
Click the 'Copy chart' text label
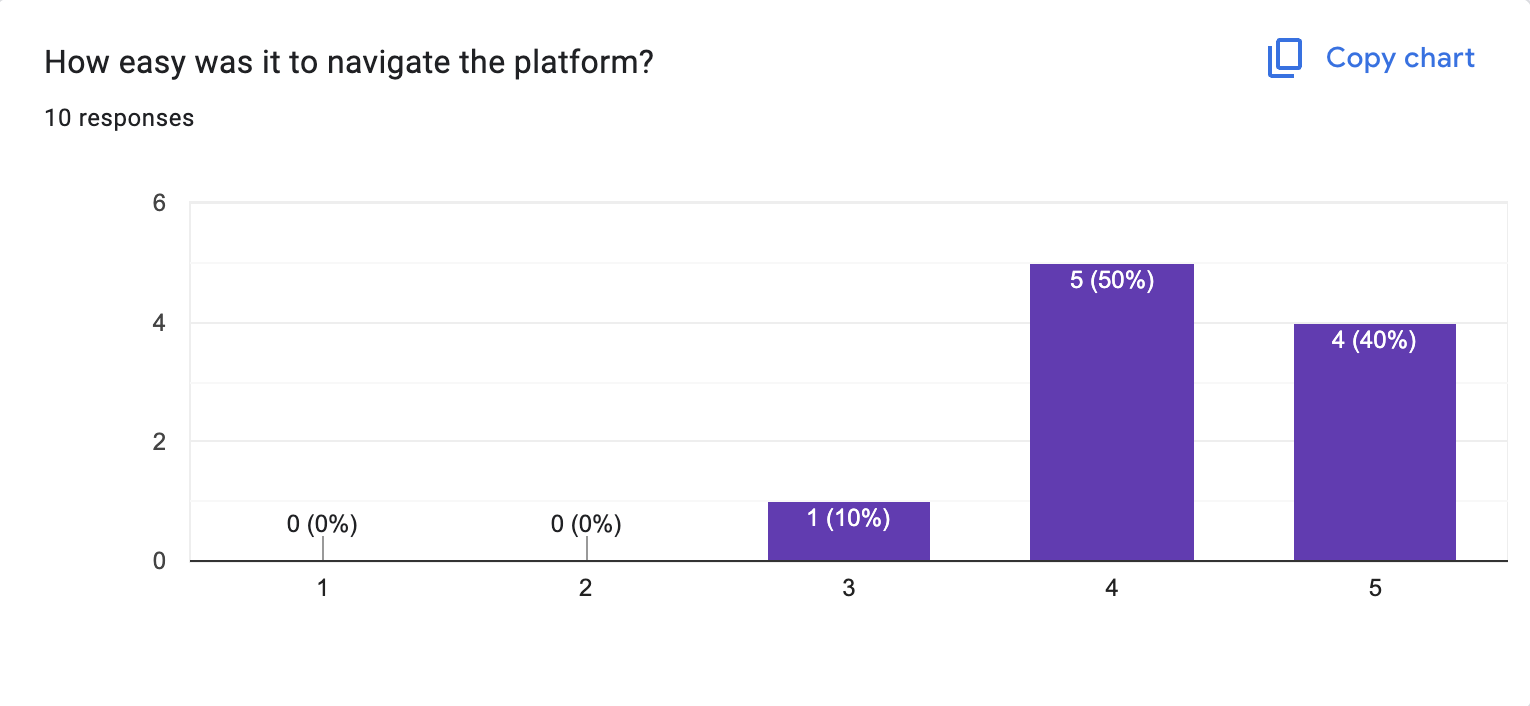point(1400,58)
